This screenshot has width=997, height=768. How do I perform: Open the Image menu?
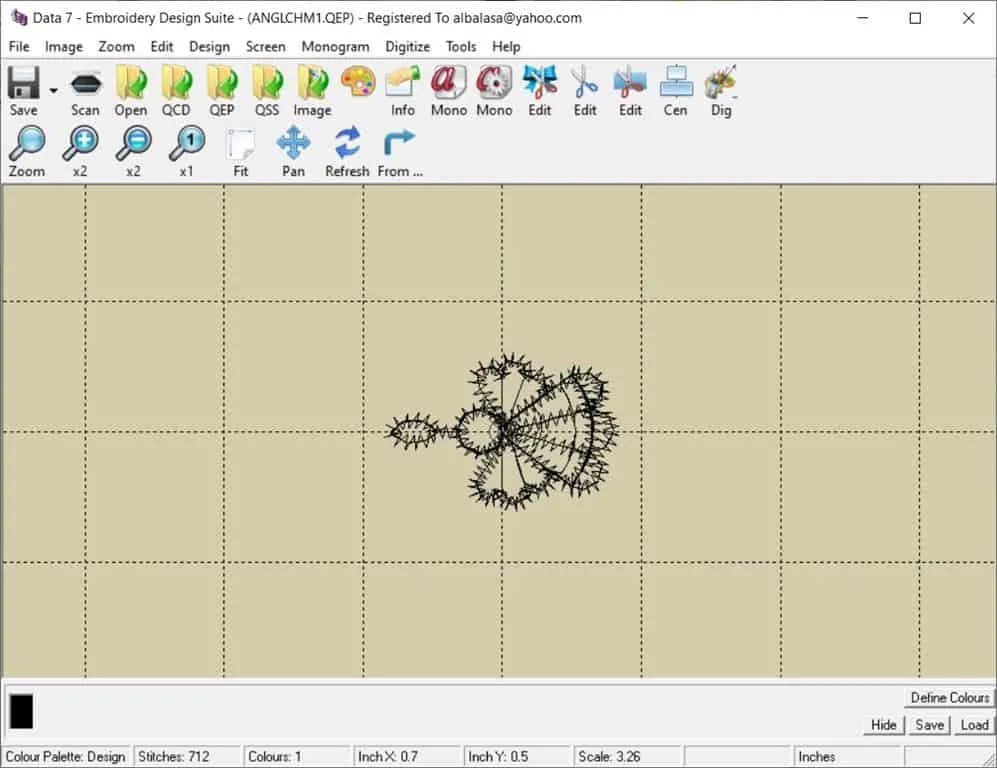(64, 46)
